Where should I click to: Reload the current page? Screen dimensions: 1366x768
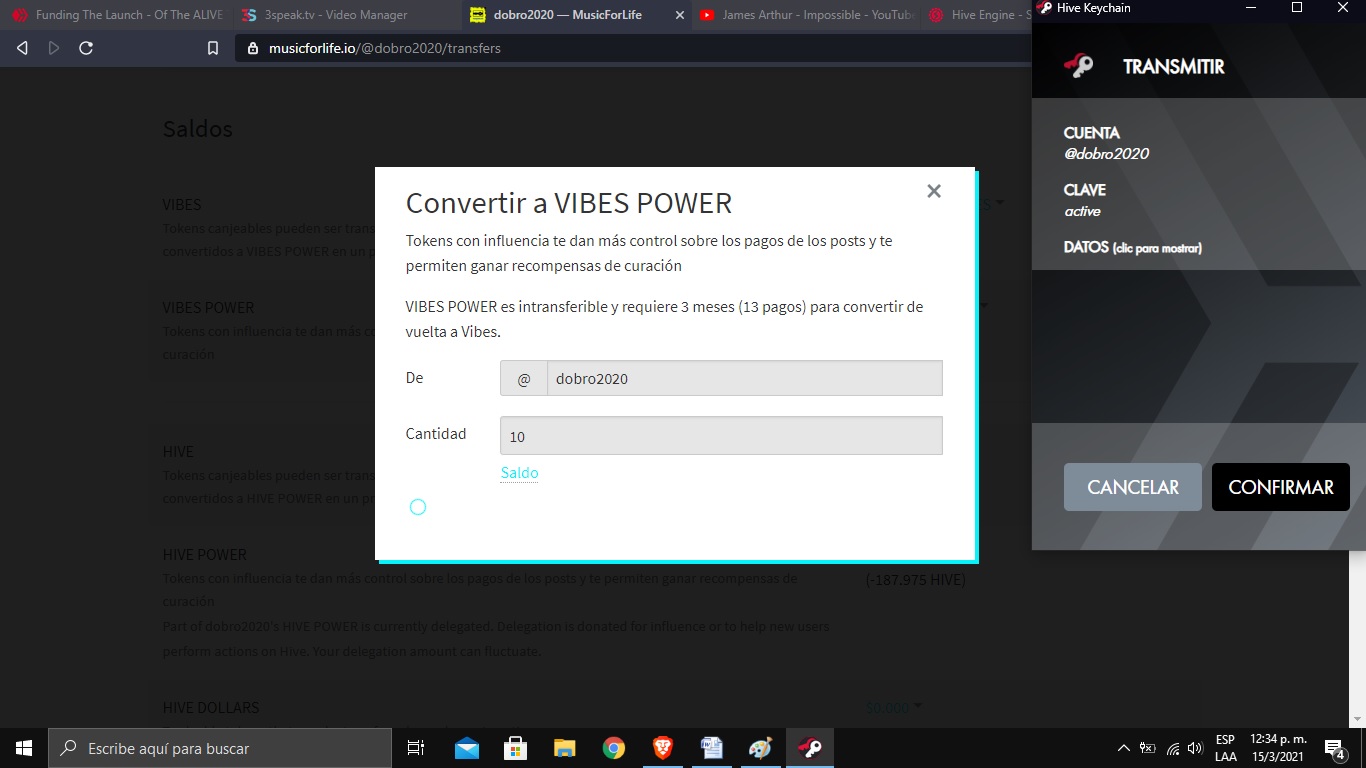86,48
